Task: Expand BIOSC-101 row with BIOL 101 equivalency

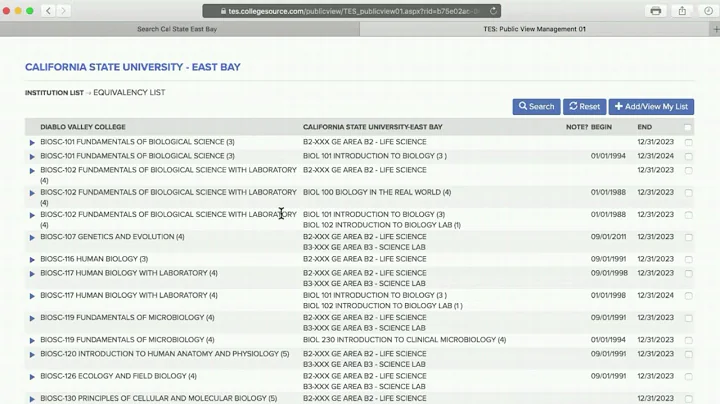Action: 32,157
